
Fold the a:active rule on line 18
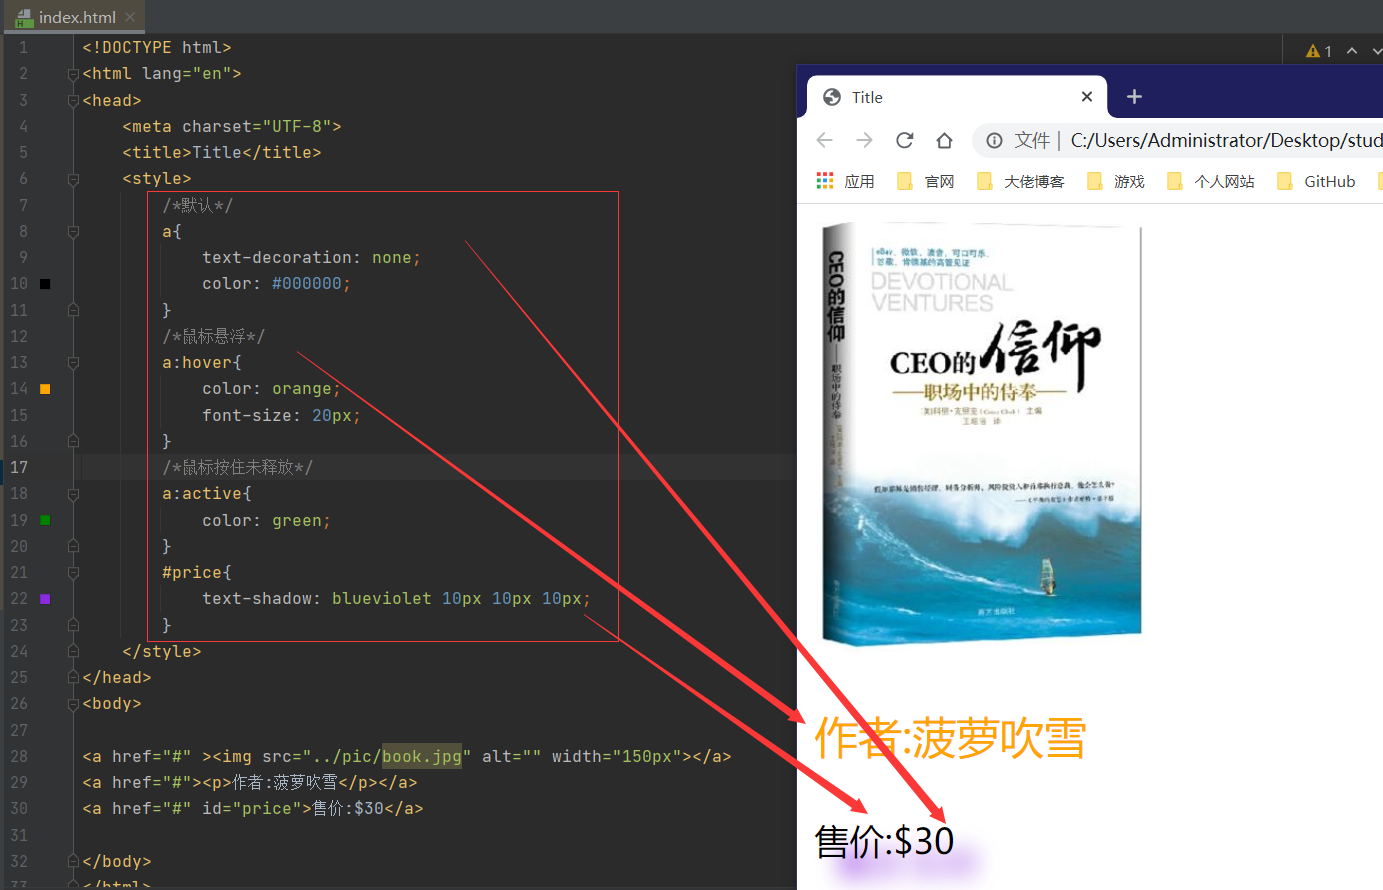tap(73, 494)
